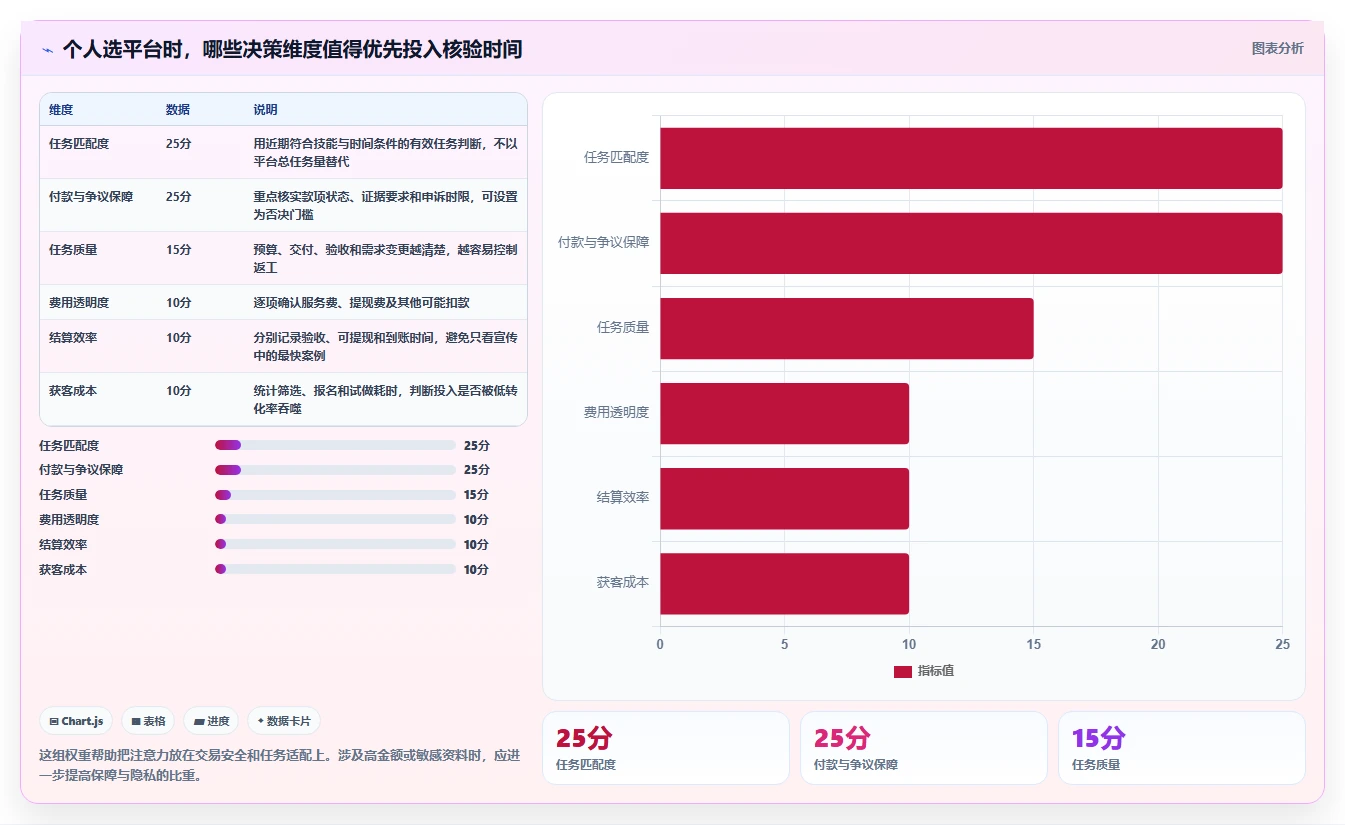The image size is (1345, 825).
Task: Click the 费用透明度 y-axis label in the chart
Action: click(616, 411)
